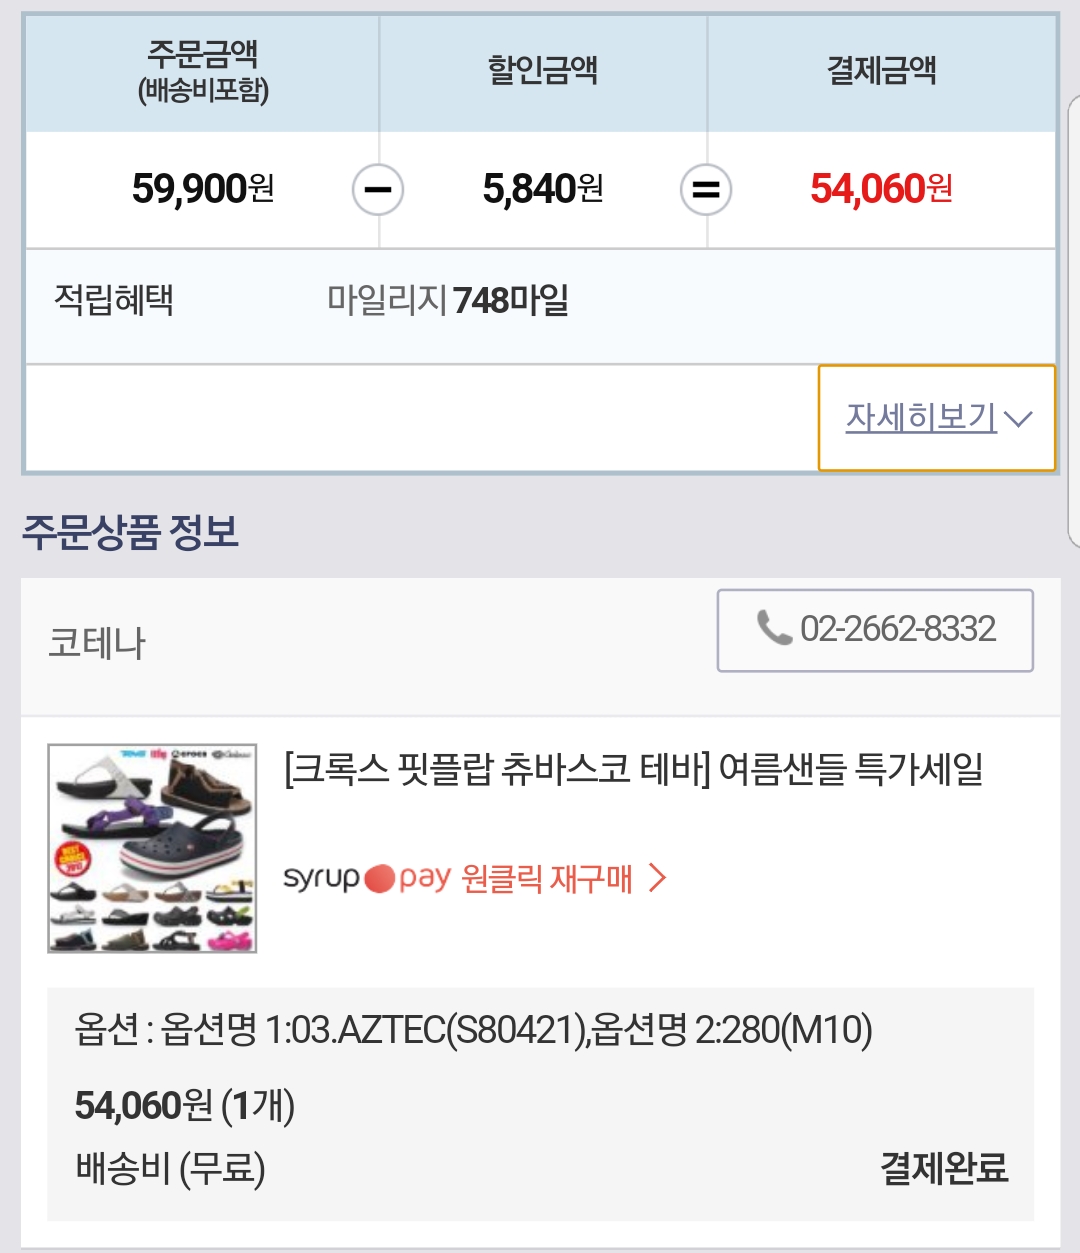Expand details with the 자세히보기 chevron
This screenshot has width=1080, height=1253.
tap(1019, 419)
